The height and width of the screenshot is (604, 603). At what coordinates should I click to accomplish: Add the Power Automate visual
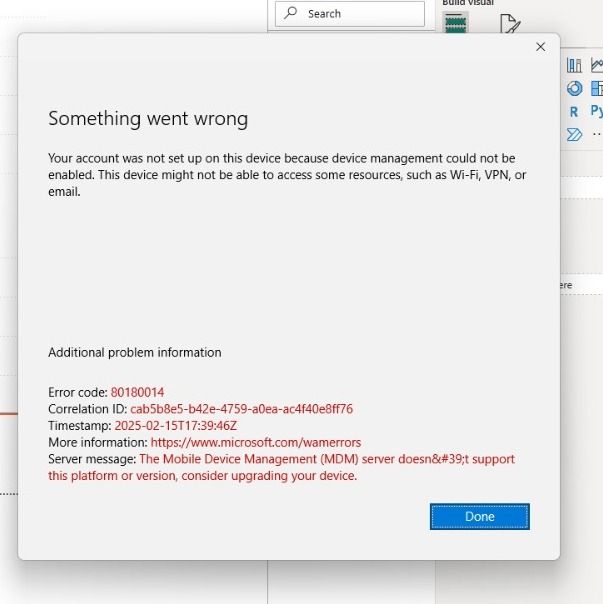(574, 135)
